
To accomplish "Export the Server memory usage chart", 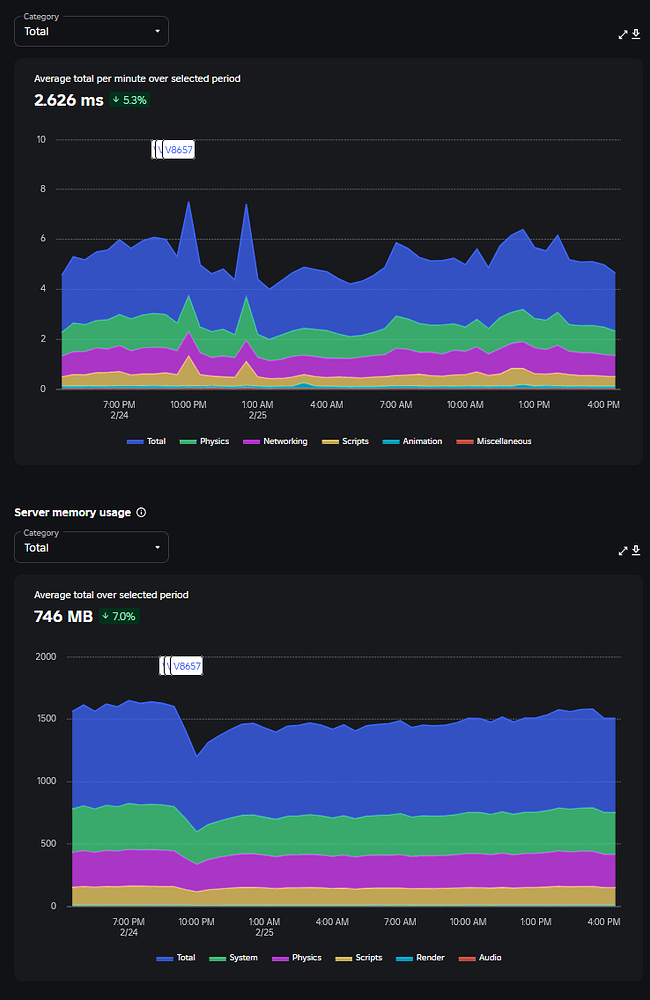I will [637, 551].
